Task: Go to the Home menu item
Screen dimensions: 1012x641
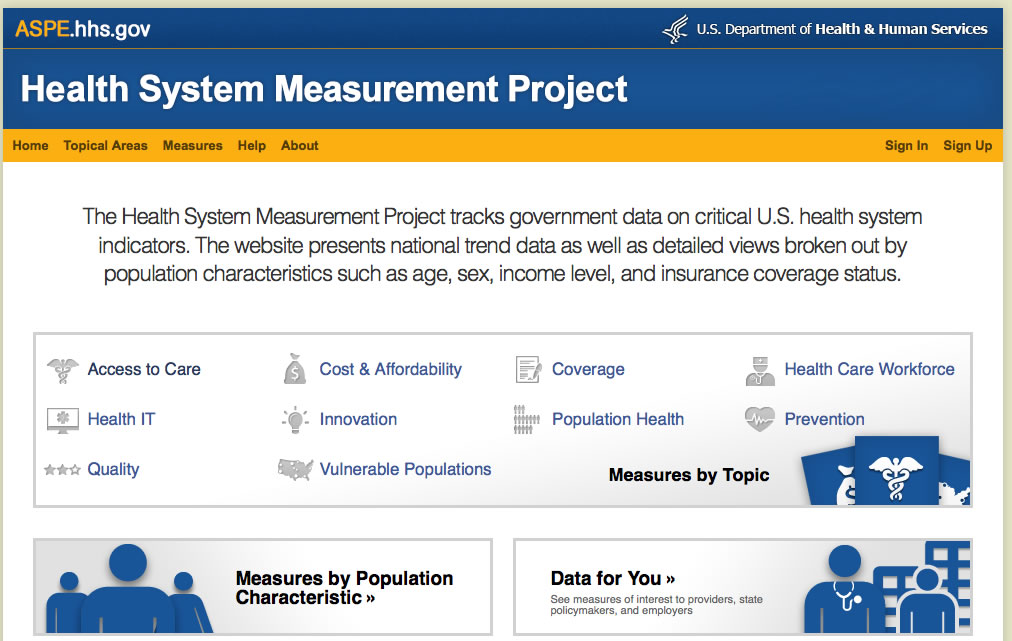Action: (x=30, y=146)
